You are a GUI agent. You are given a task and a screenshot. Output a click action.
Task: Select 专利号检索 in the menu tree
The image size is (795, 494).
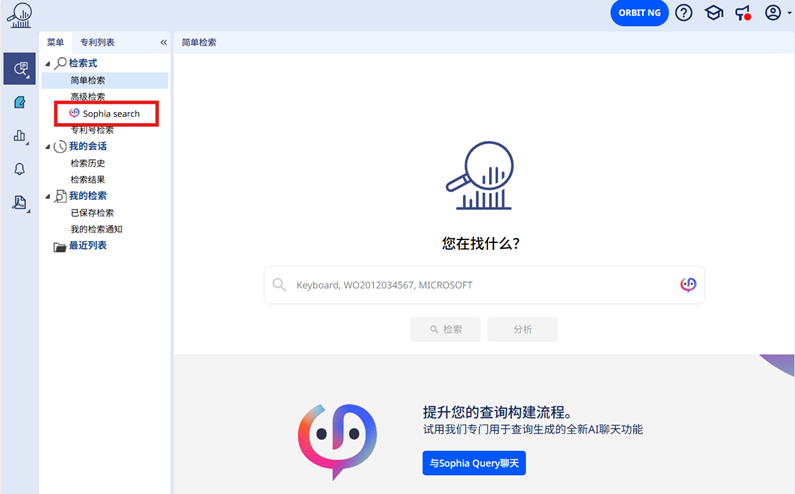(x=92, y=130)
